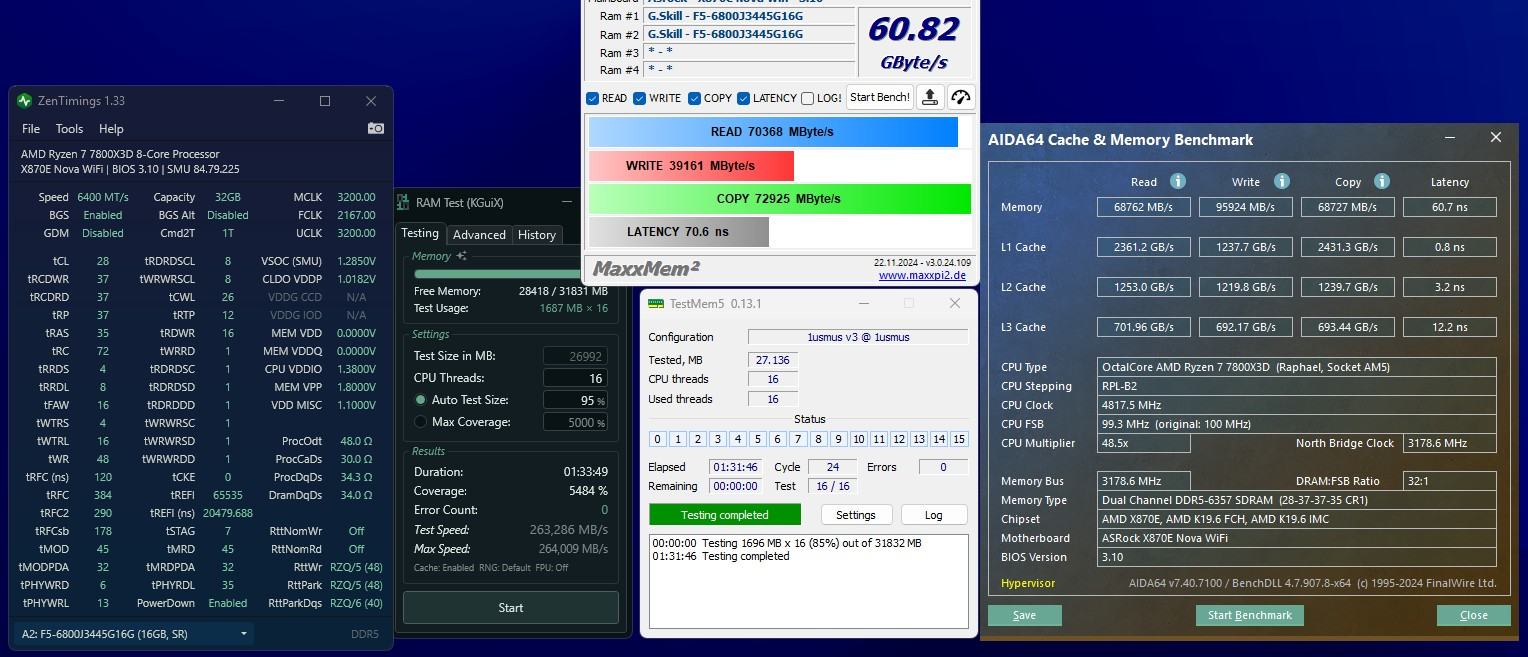The width and height of the screenshot is (1528, 657).
Task: Click MaxxMem WRITE 39161 MByte/s bar
Action: click(x=691, y=165)
